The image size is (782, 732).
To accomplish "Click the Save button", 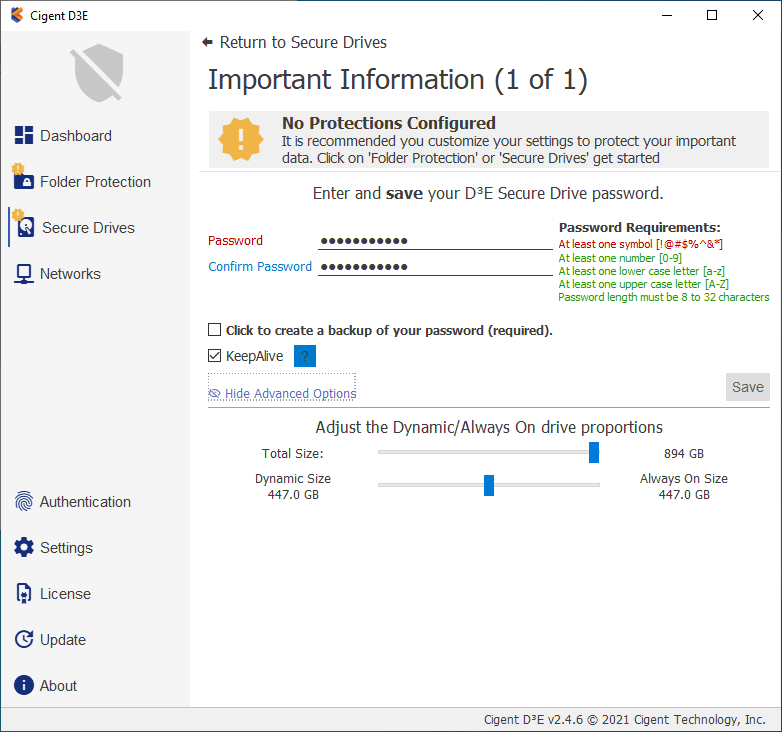I will [747, 387].
